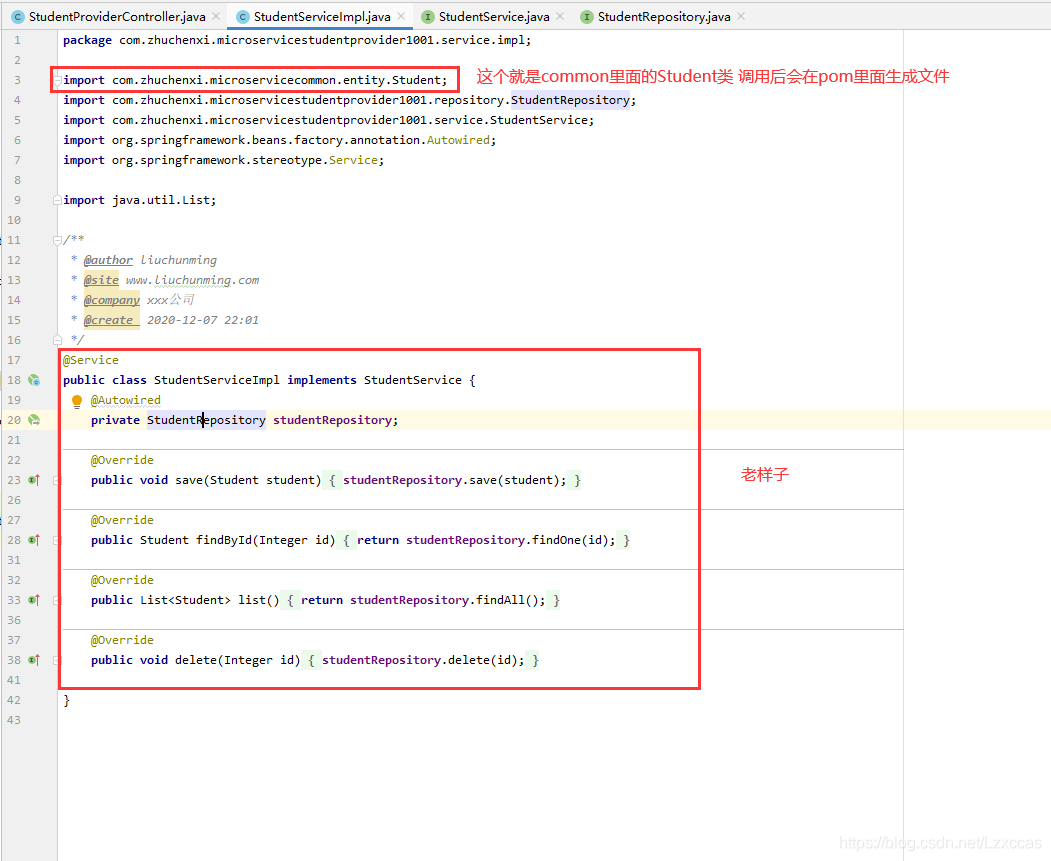Click the implements-method gutter icon on line 38
Image resolution: width=1051 pixels, height=861 pixels.
point(34,660)
